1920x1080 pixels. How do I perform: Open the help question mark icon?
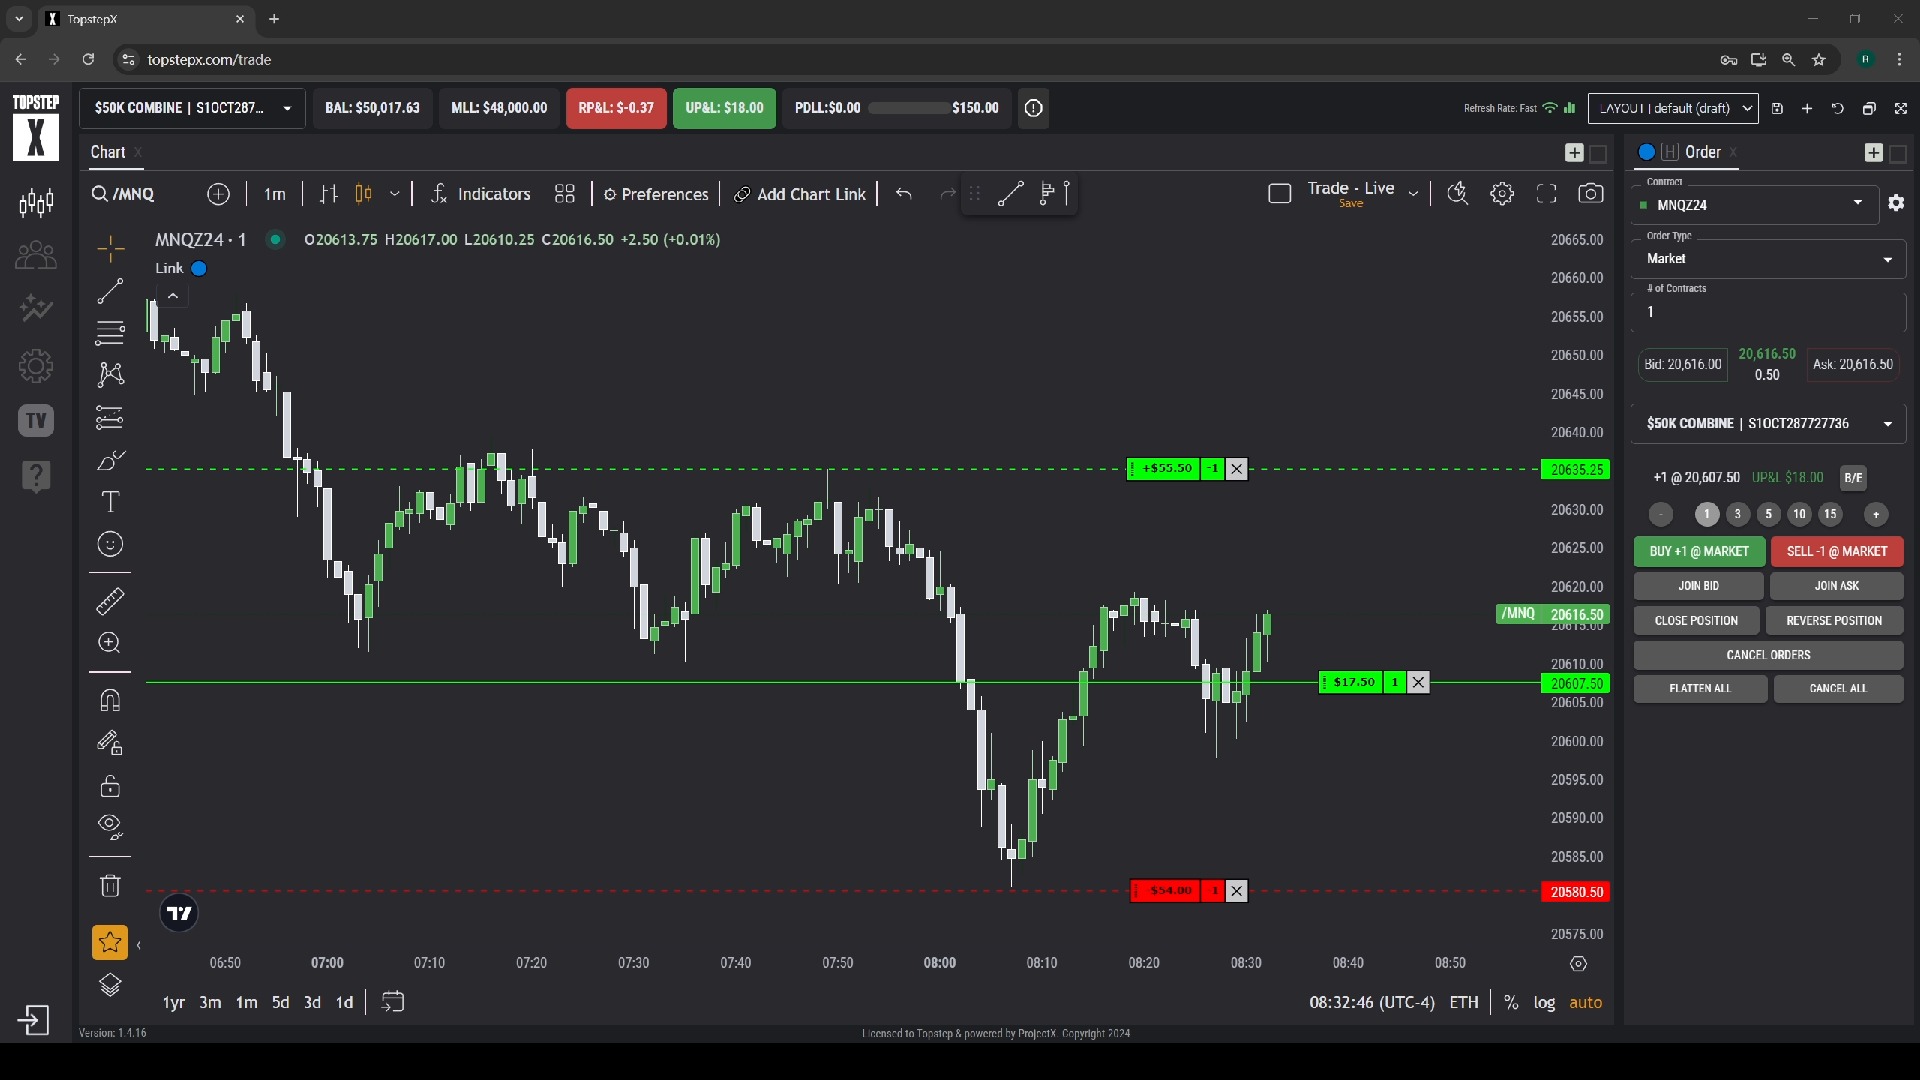(36, 476)
